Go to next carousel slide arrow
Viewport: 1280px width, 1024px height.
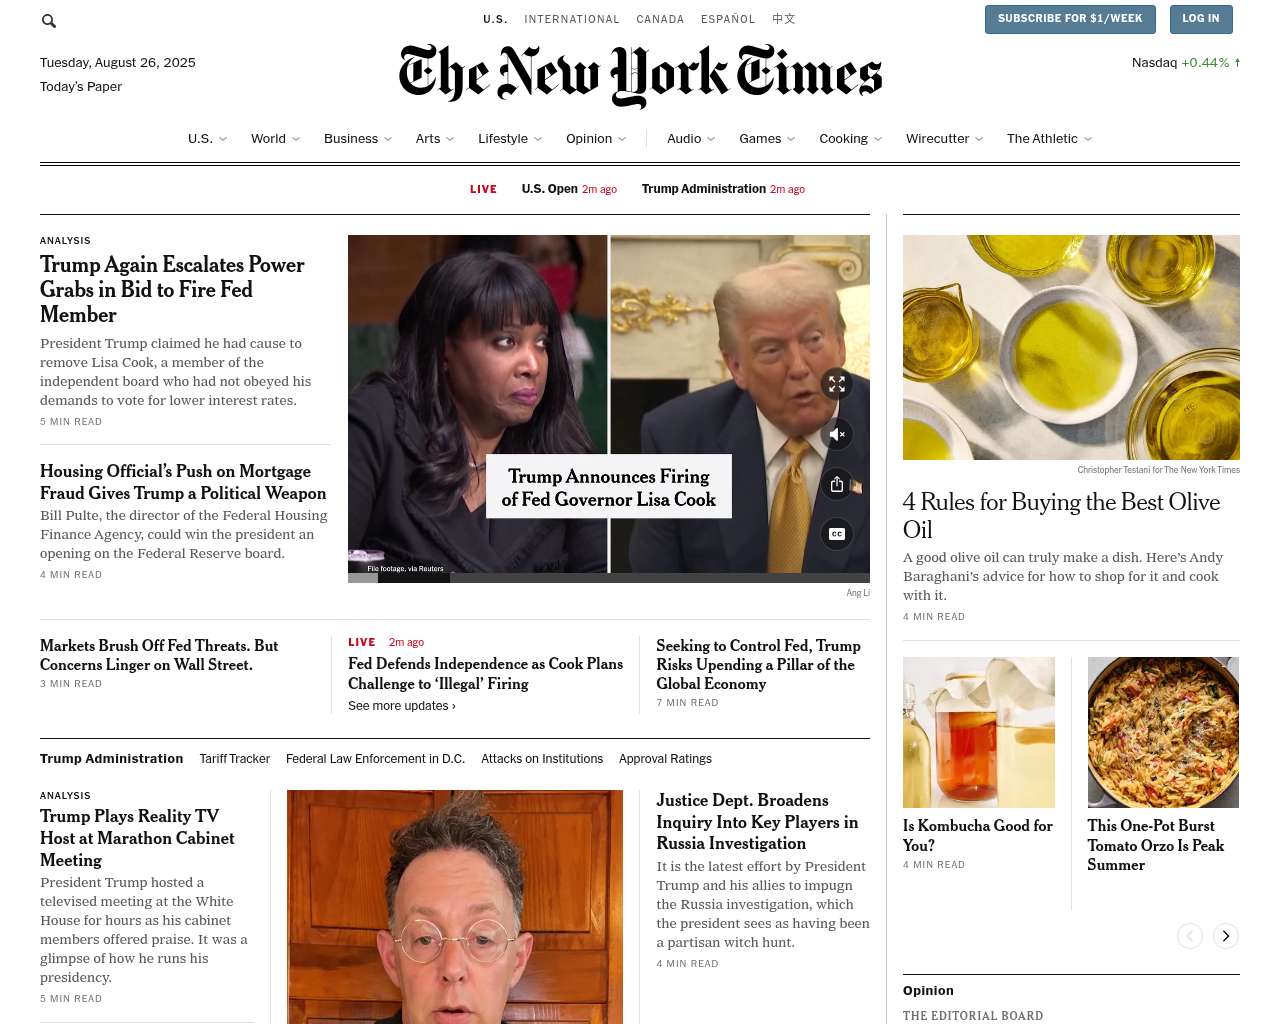coord(1225,936)
